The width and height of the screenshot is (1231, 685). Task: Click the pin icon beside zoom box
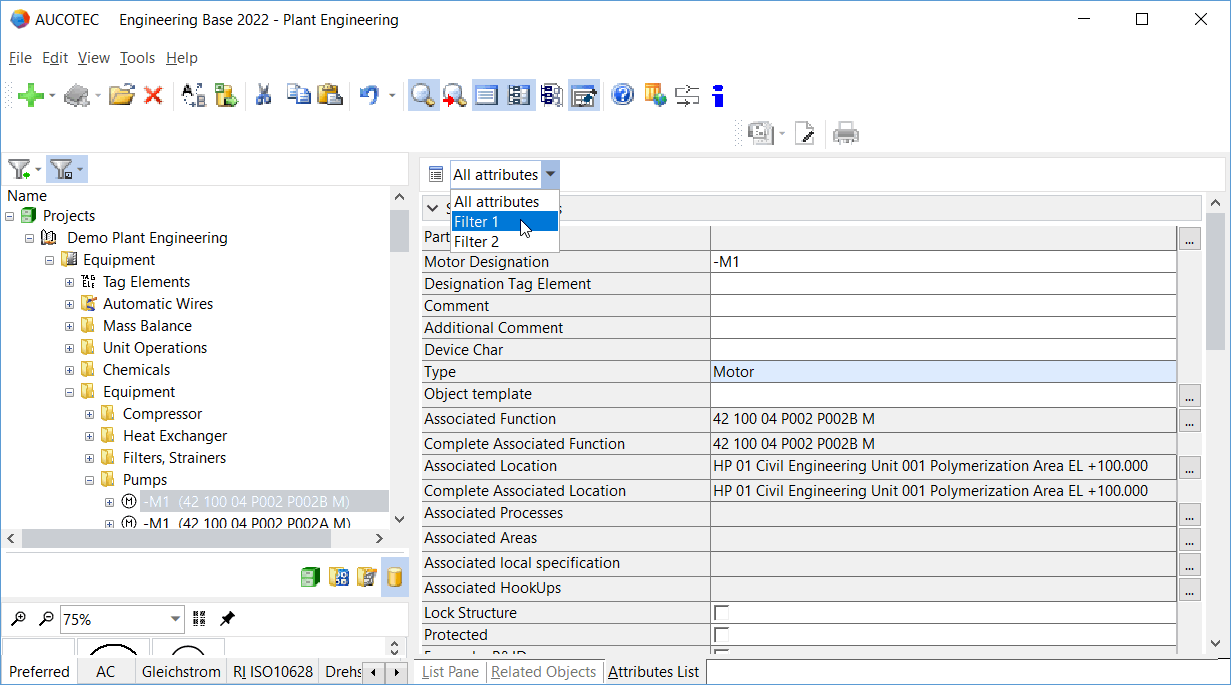pos(227,619)
